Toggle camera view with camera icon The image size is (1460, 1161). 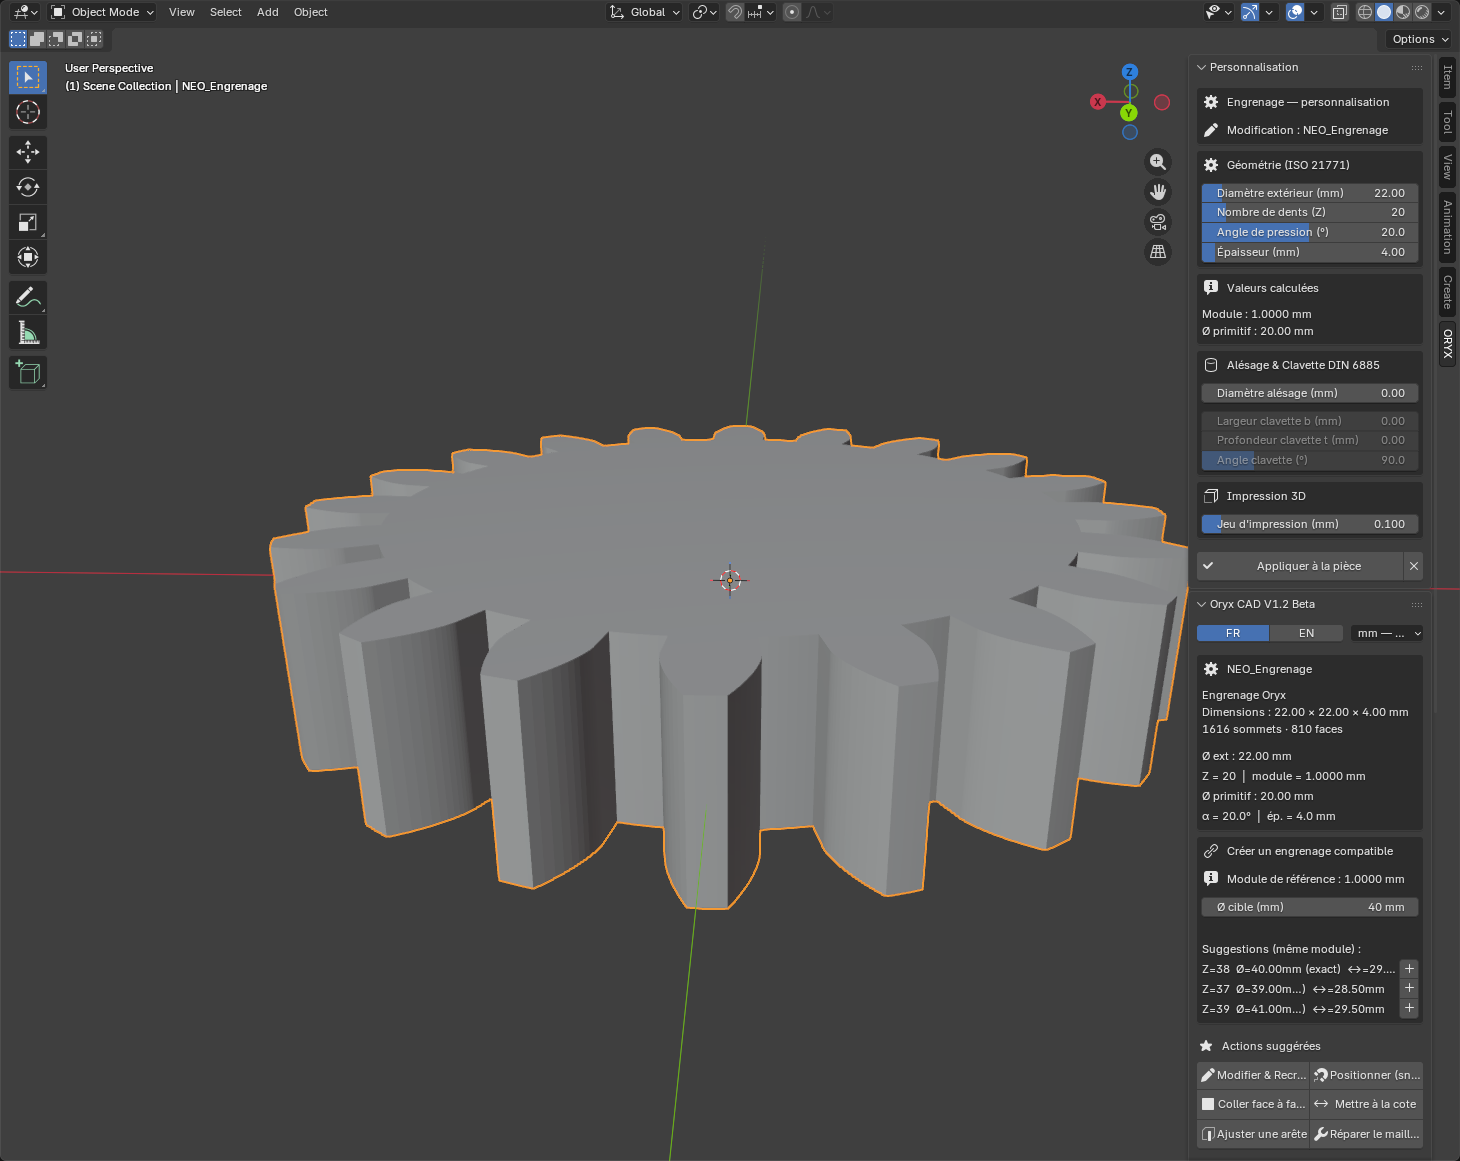coord(1158,222)
